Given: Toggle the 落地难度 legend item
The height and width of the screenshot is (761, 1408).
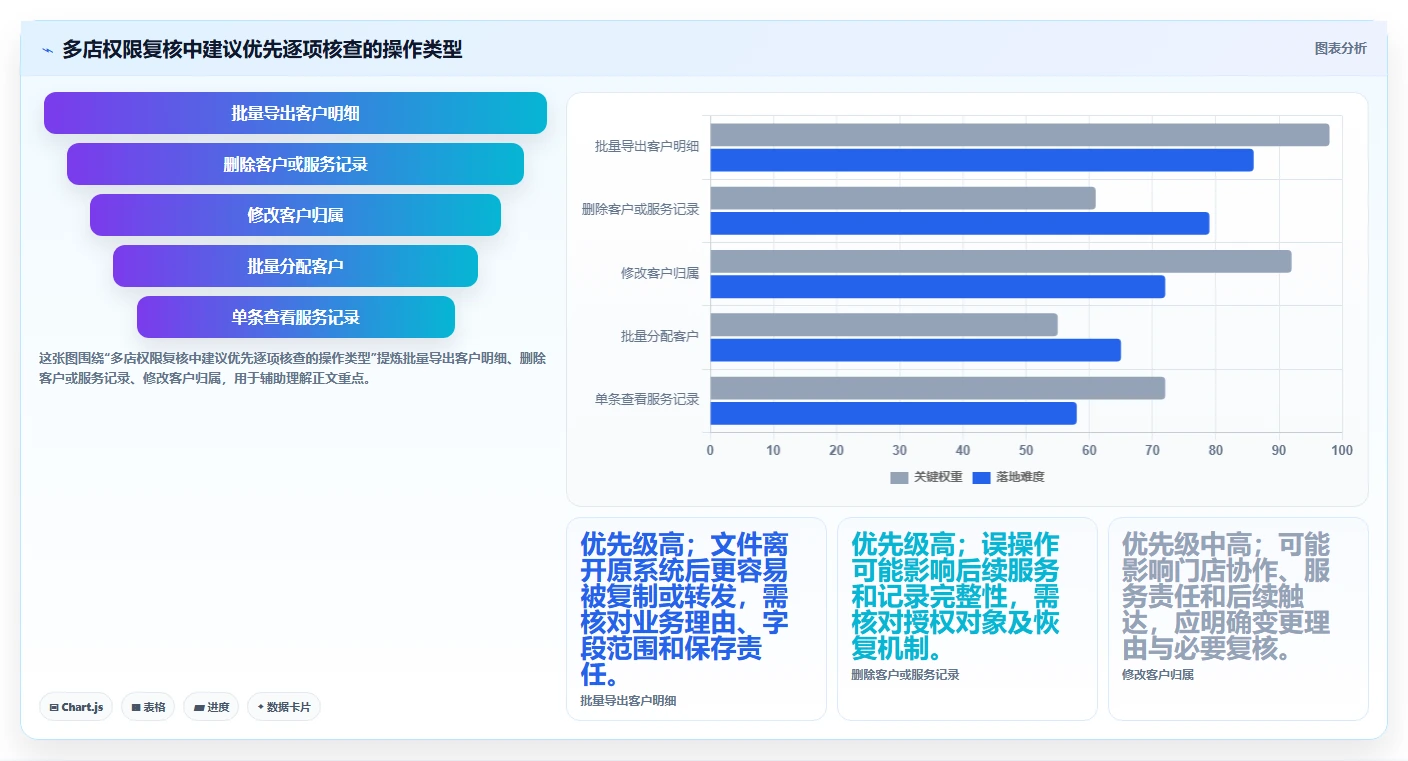Looking at the screenshot, I should [x=1008, y=477].
